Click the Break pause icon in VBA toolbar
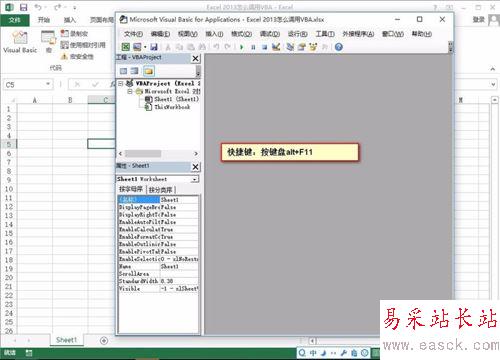The width and height of the screenshot is (500, 360). pyautogui.click(x=253, y=47)
